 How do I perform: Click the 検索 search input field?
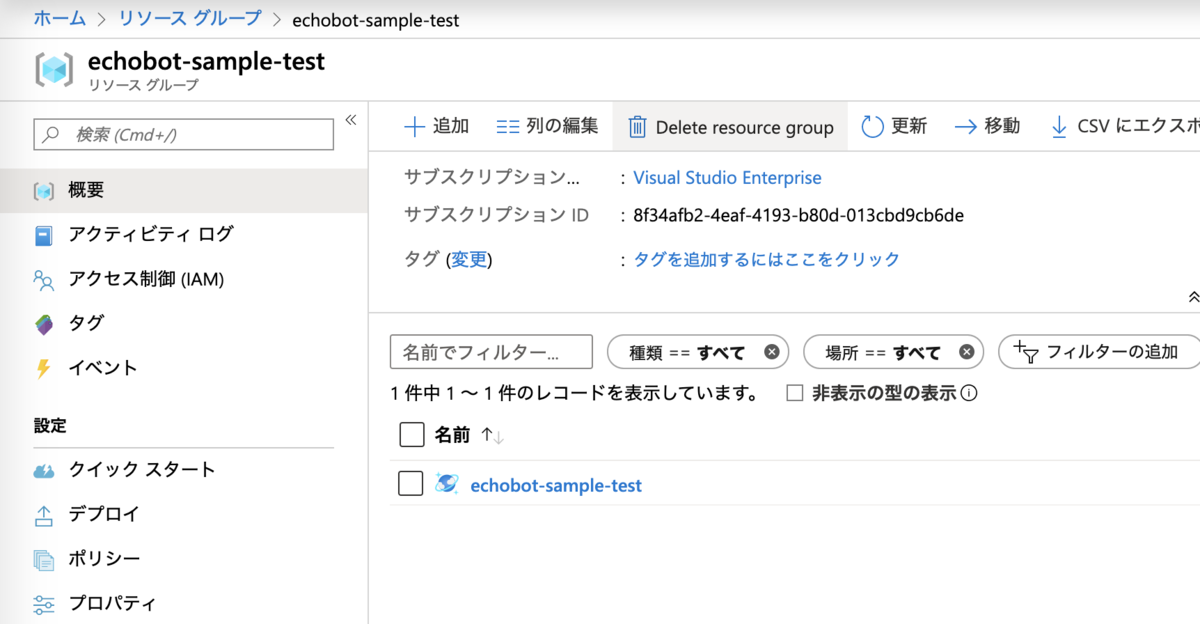(183, 134)
